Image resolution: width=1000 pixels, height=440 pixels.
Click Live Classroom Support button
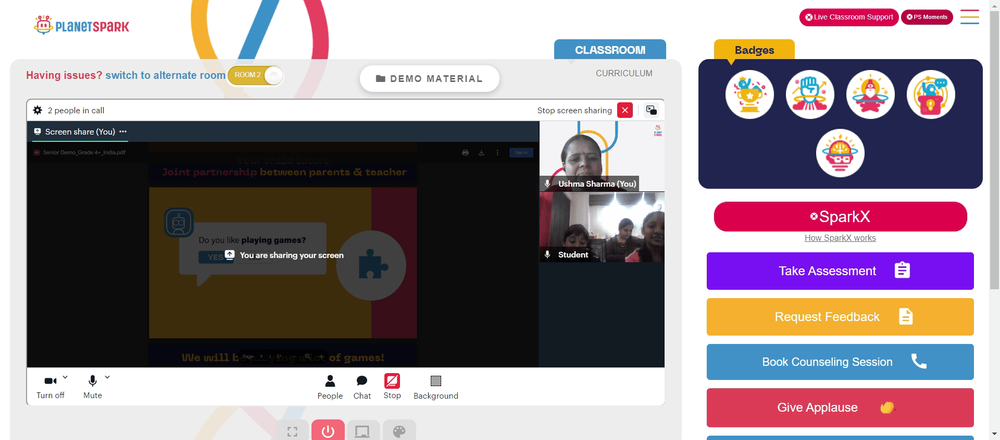coord(849,17)
